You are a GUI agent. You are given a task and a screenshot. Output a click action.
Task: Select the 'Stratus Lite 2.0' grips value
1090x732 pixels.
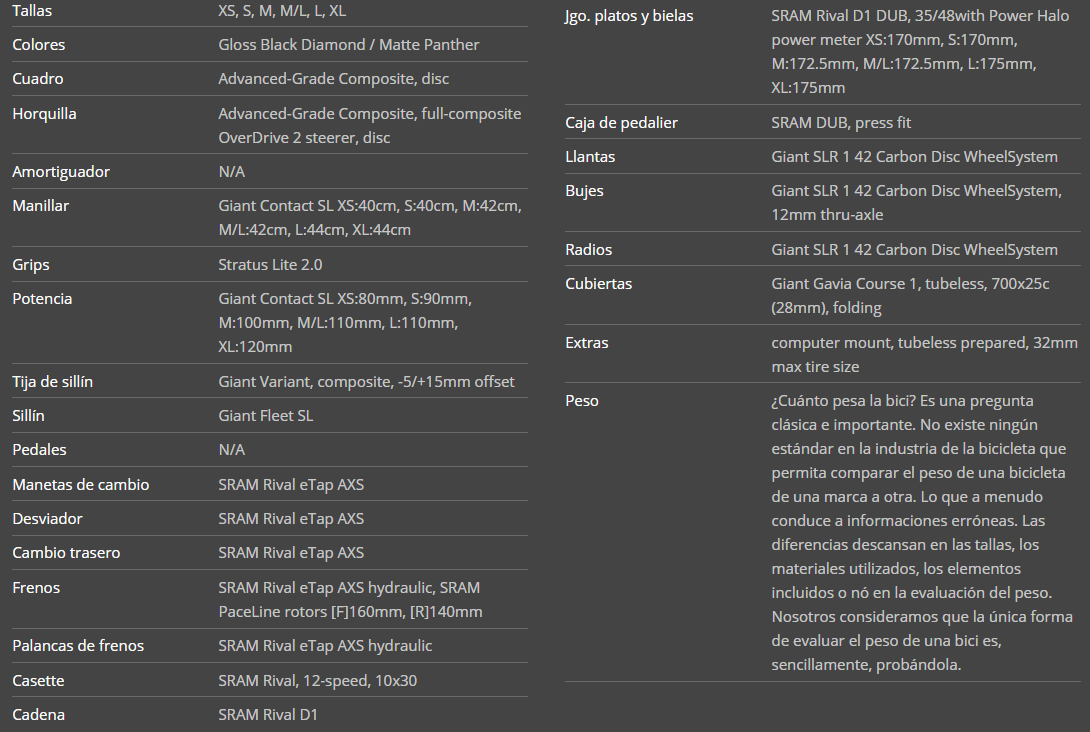[x=270, y=265]
